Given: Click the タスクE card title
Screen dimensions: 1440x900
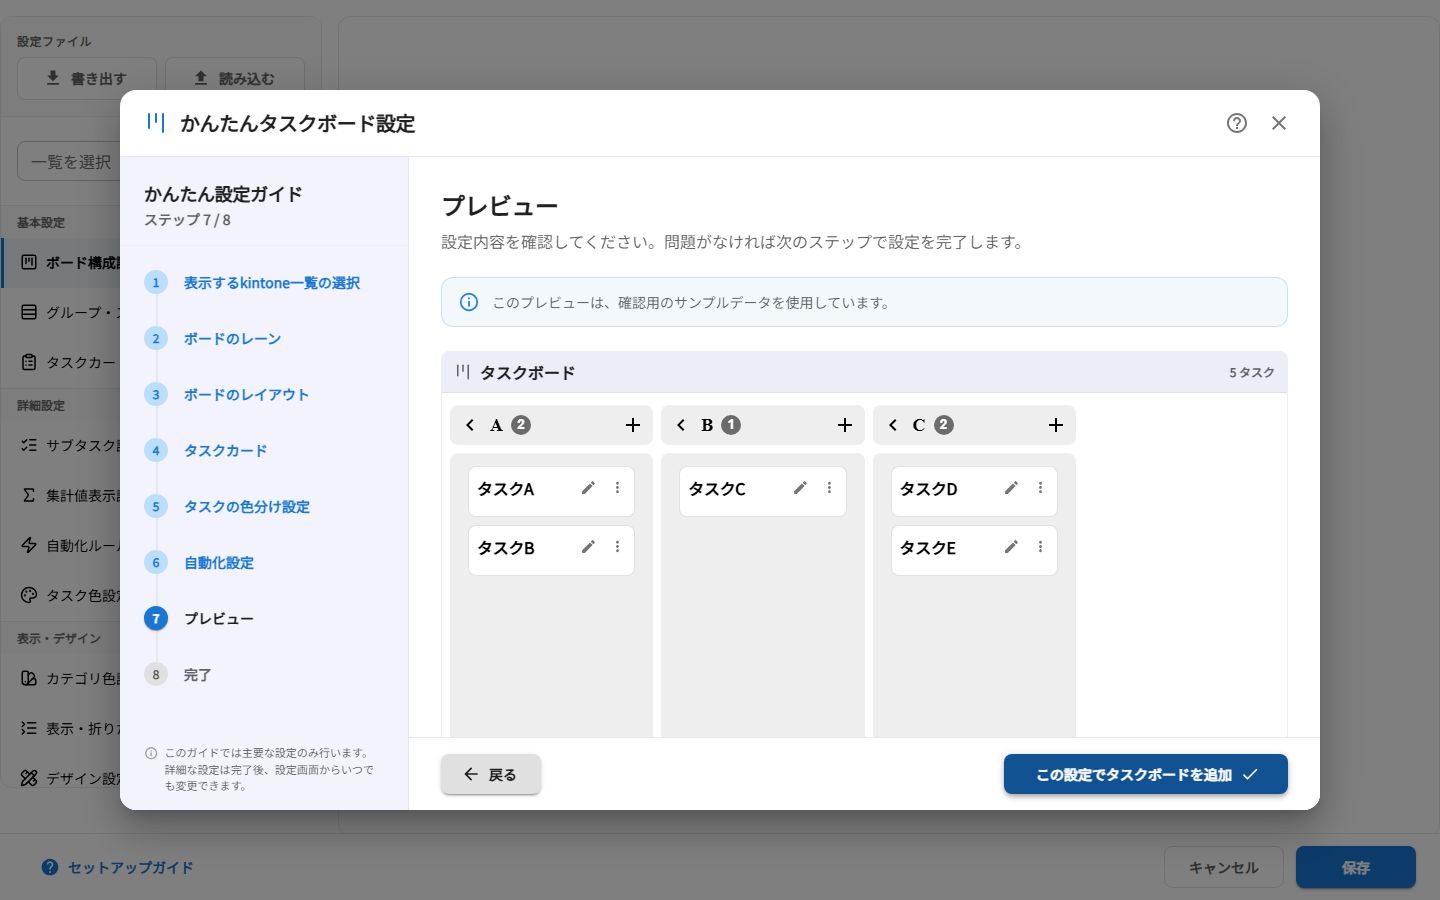Looking at the screenshot, I should coord(928,548).
